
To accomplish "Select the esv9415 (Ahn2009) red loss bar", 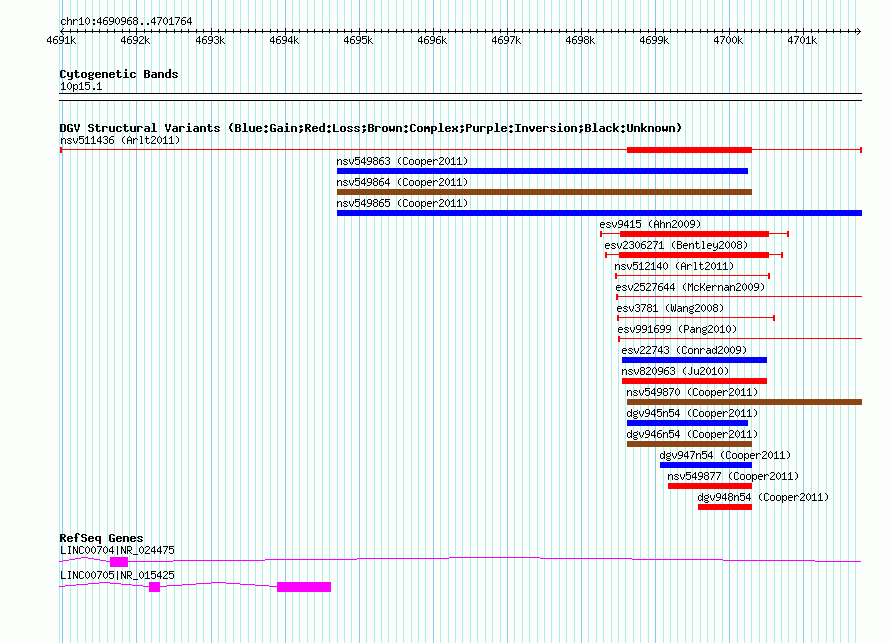I will pyautogui.click(x=694, y=234).
